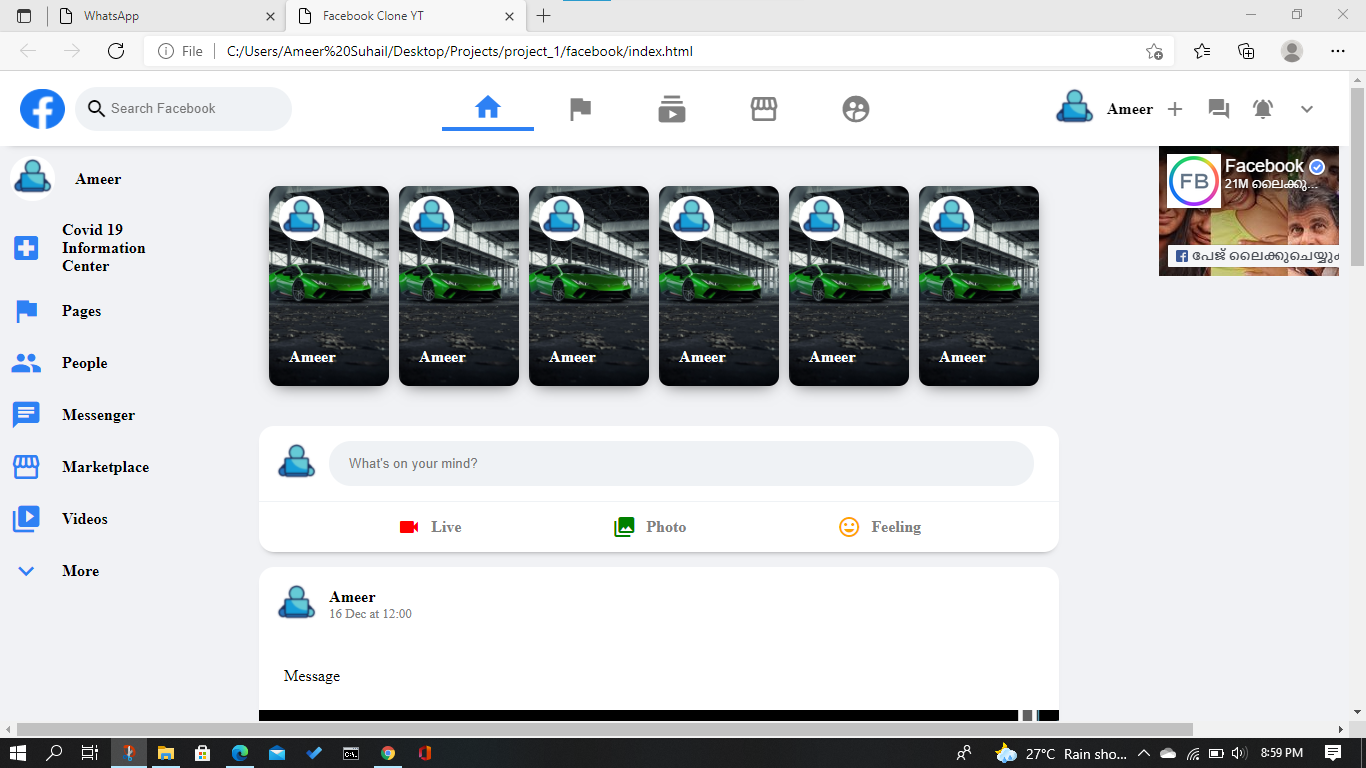Add this page to favorites star

pos(1154,51)
